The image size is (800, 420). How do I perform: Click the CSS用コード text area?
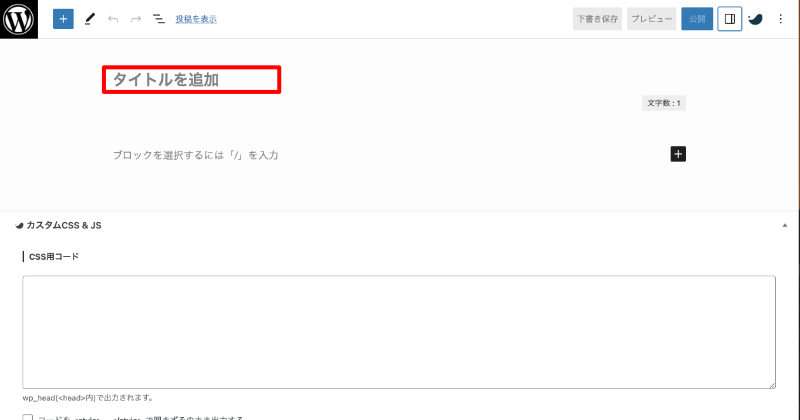point(399,332)
